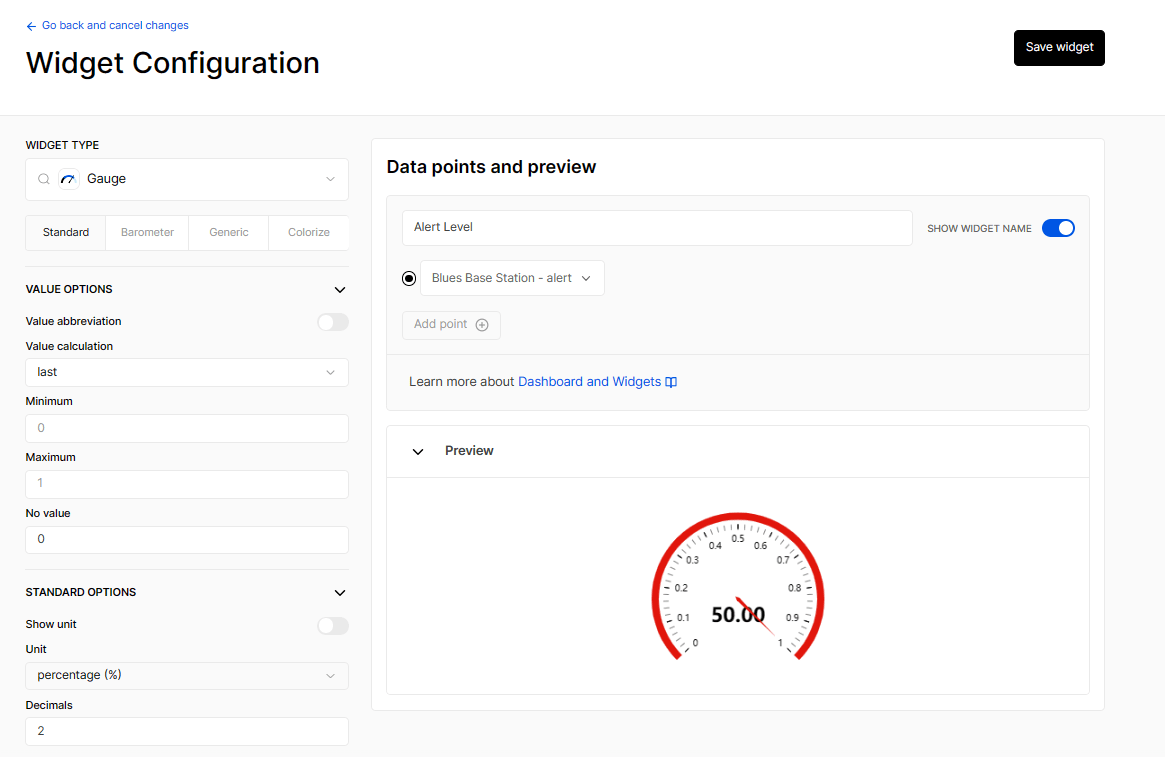
Task: Click the back arrow icon
Action: (31, 26)
